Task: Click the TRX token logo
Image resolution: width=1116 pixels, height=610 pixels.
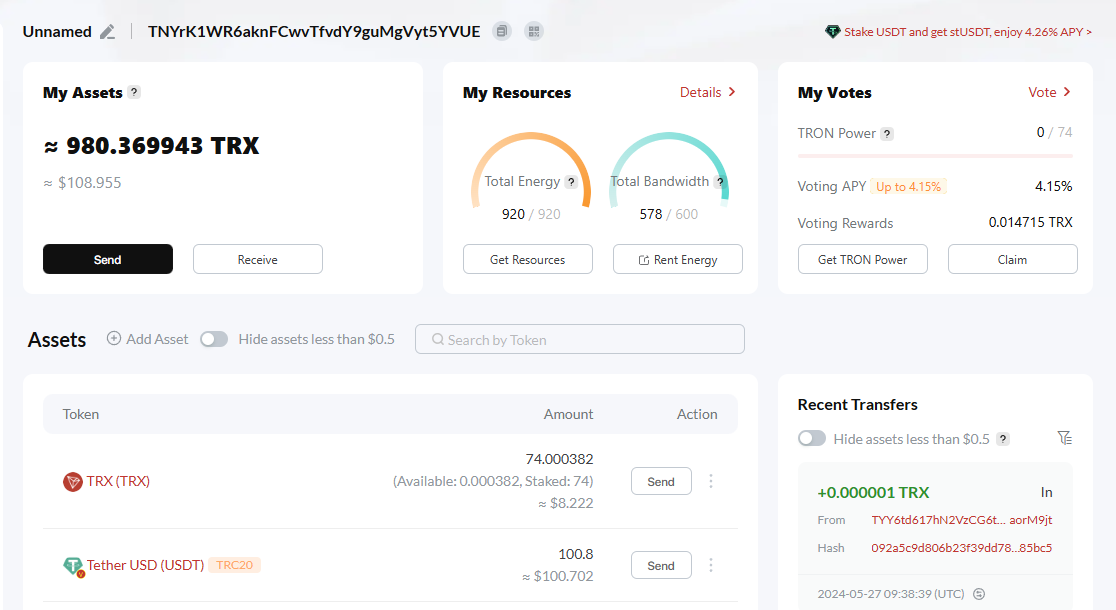Action: tap(73, 482)
